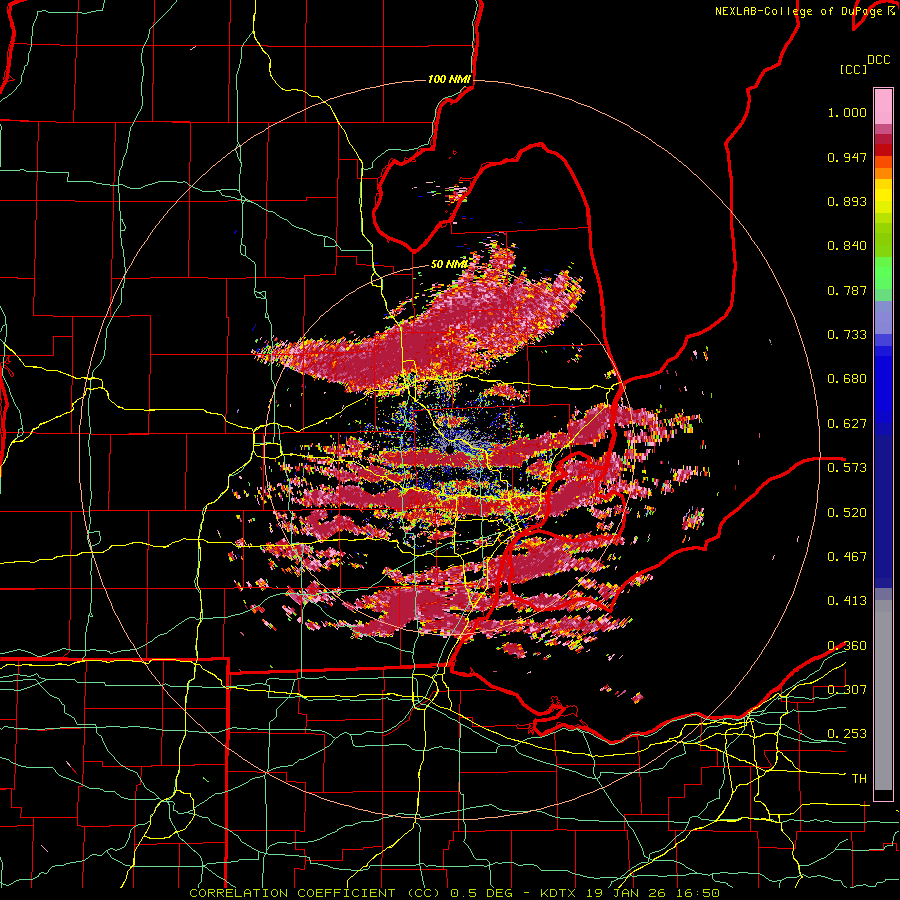Viewport: 900px width, 900px height.
Task: Pick the lavender swatch on the color bar
Action: click(x=883, y=317)
